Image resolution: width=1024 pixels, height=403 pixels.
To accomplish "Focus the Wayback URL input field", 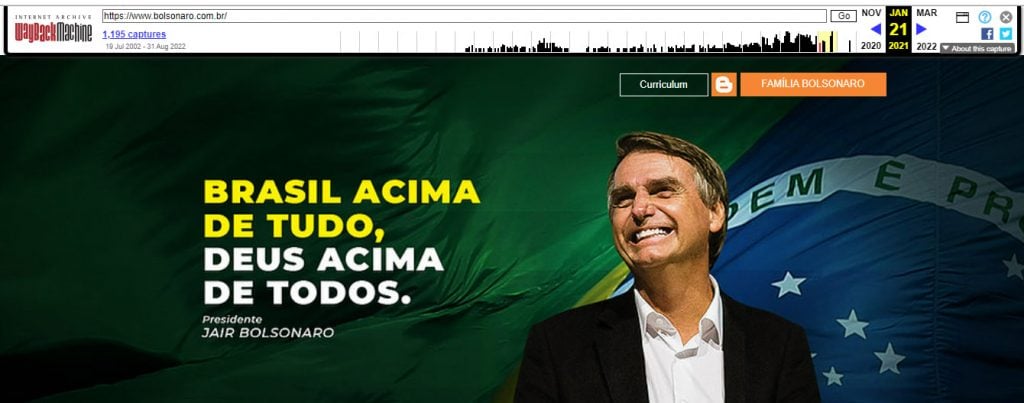I will click(464, 16).
